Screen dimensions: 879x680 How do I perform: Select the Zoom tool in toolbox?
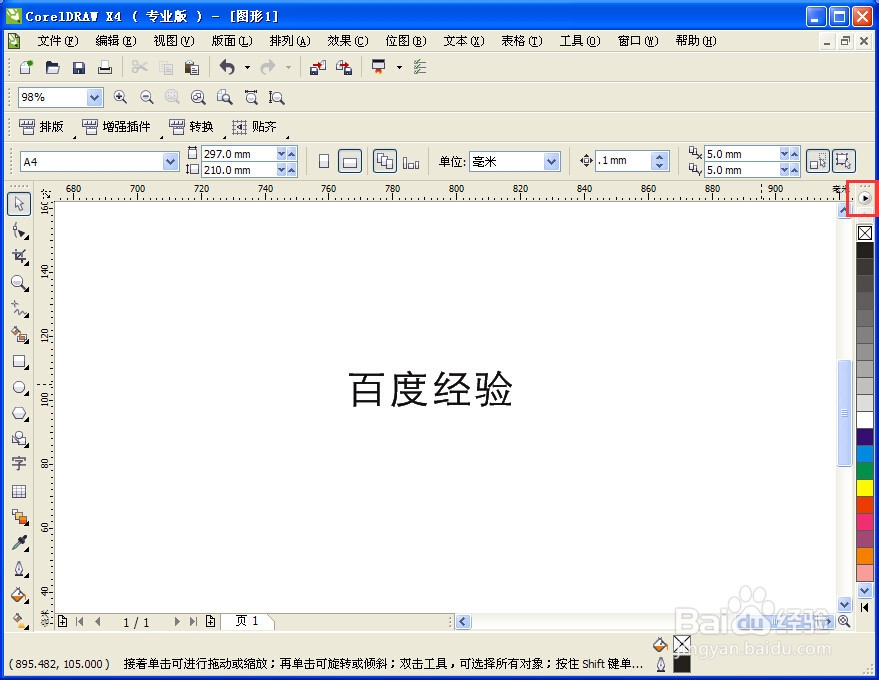coord(20,283)
